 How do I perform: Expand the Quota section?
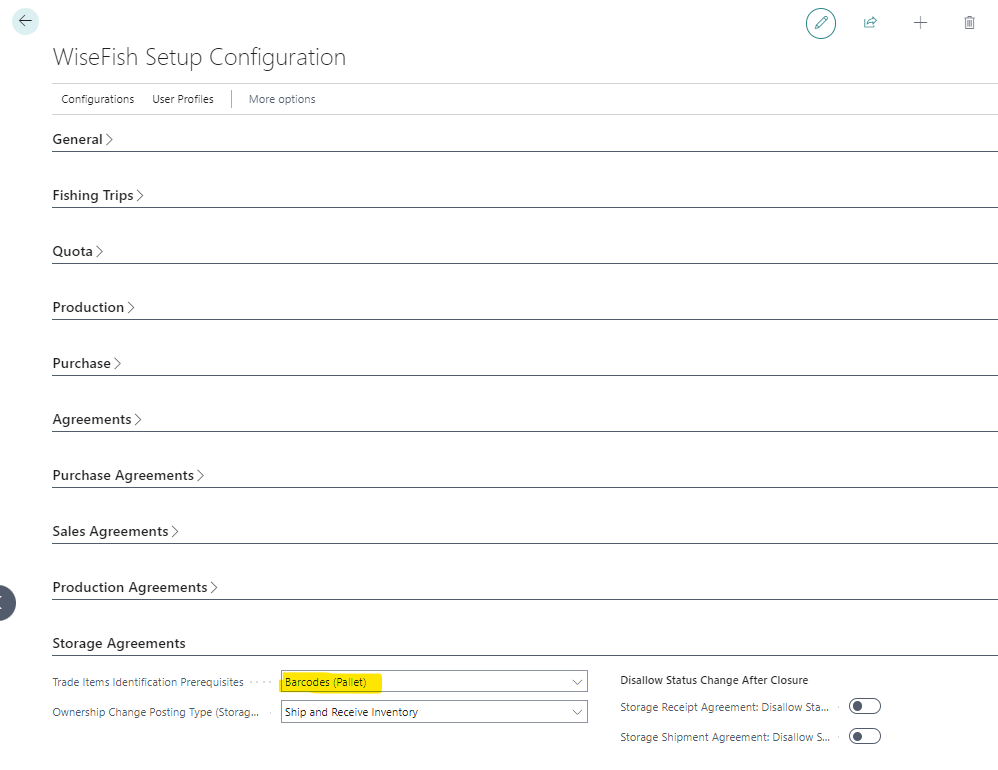(77, 252)
